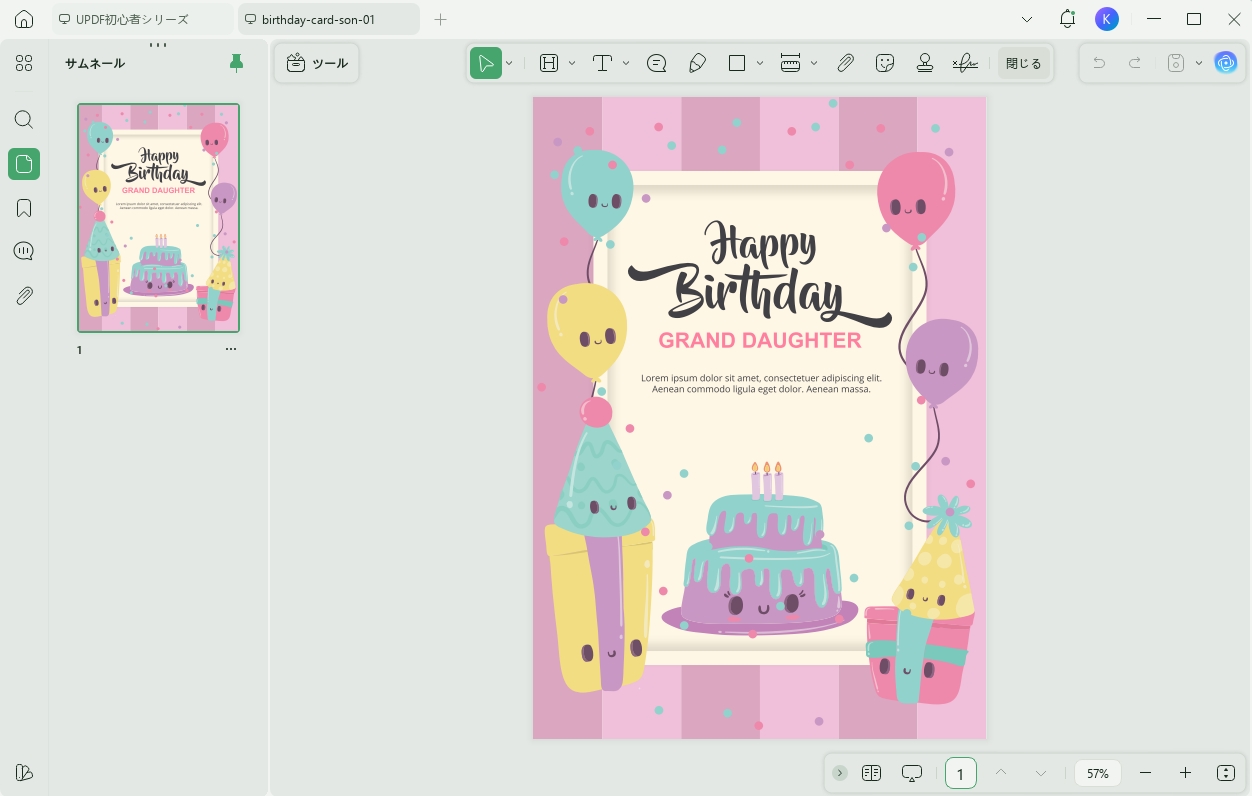Select page 1 thumbnail
The image size is (1252, 796).
[159, 218]
